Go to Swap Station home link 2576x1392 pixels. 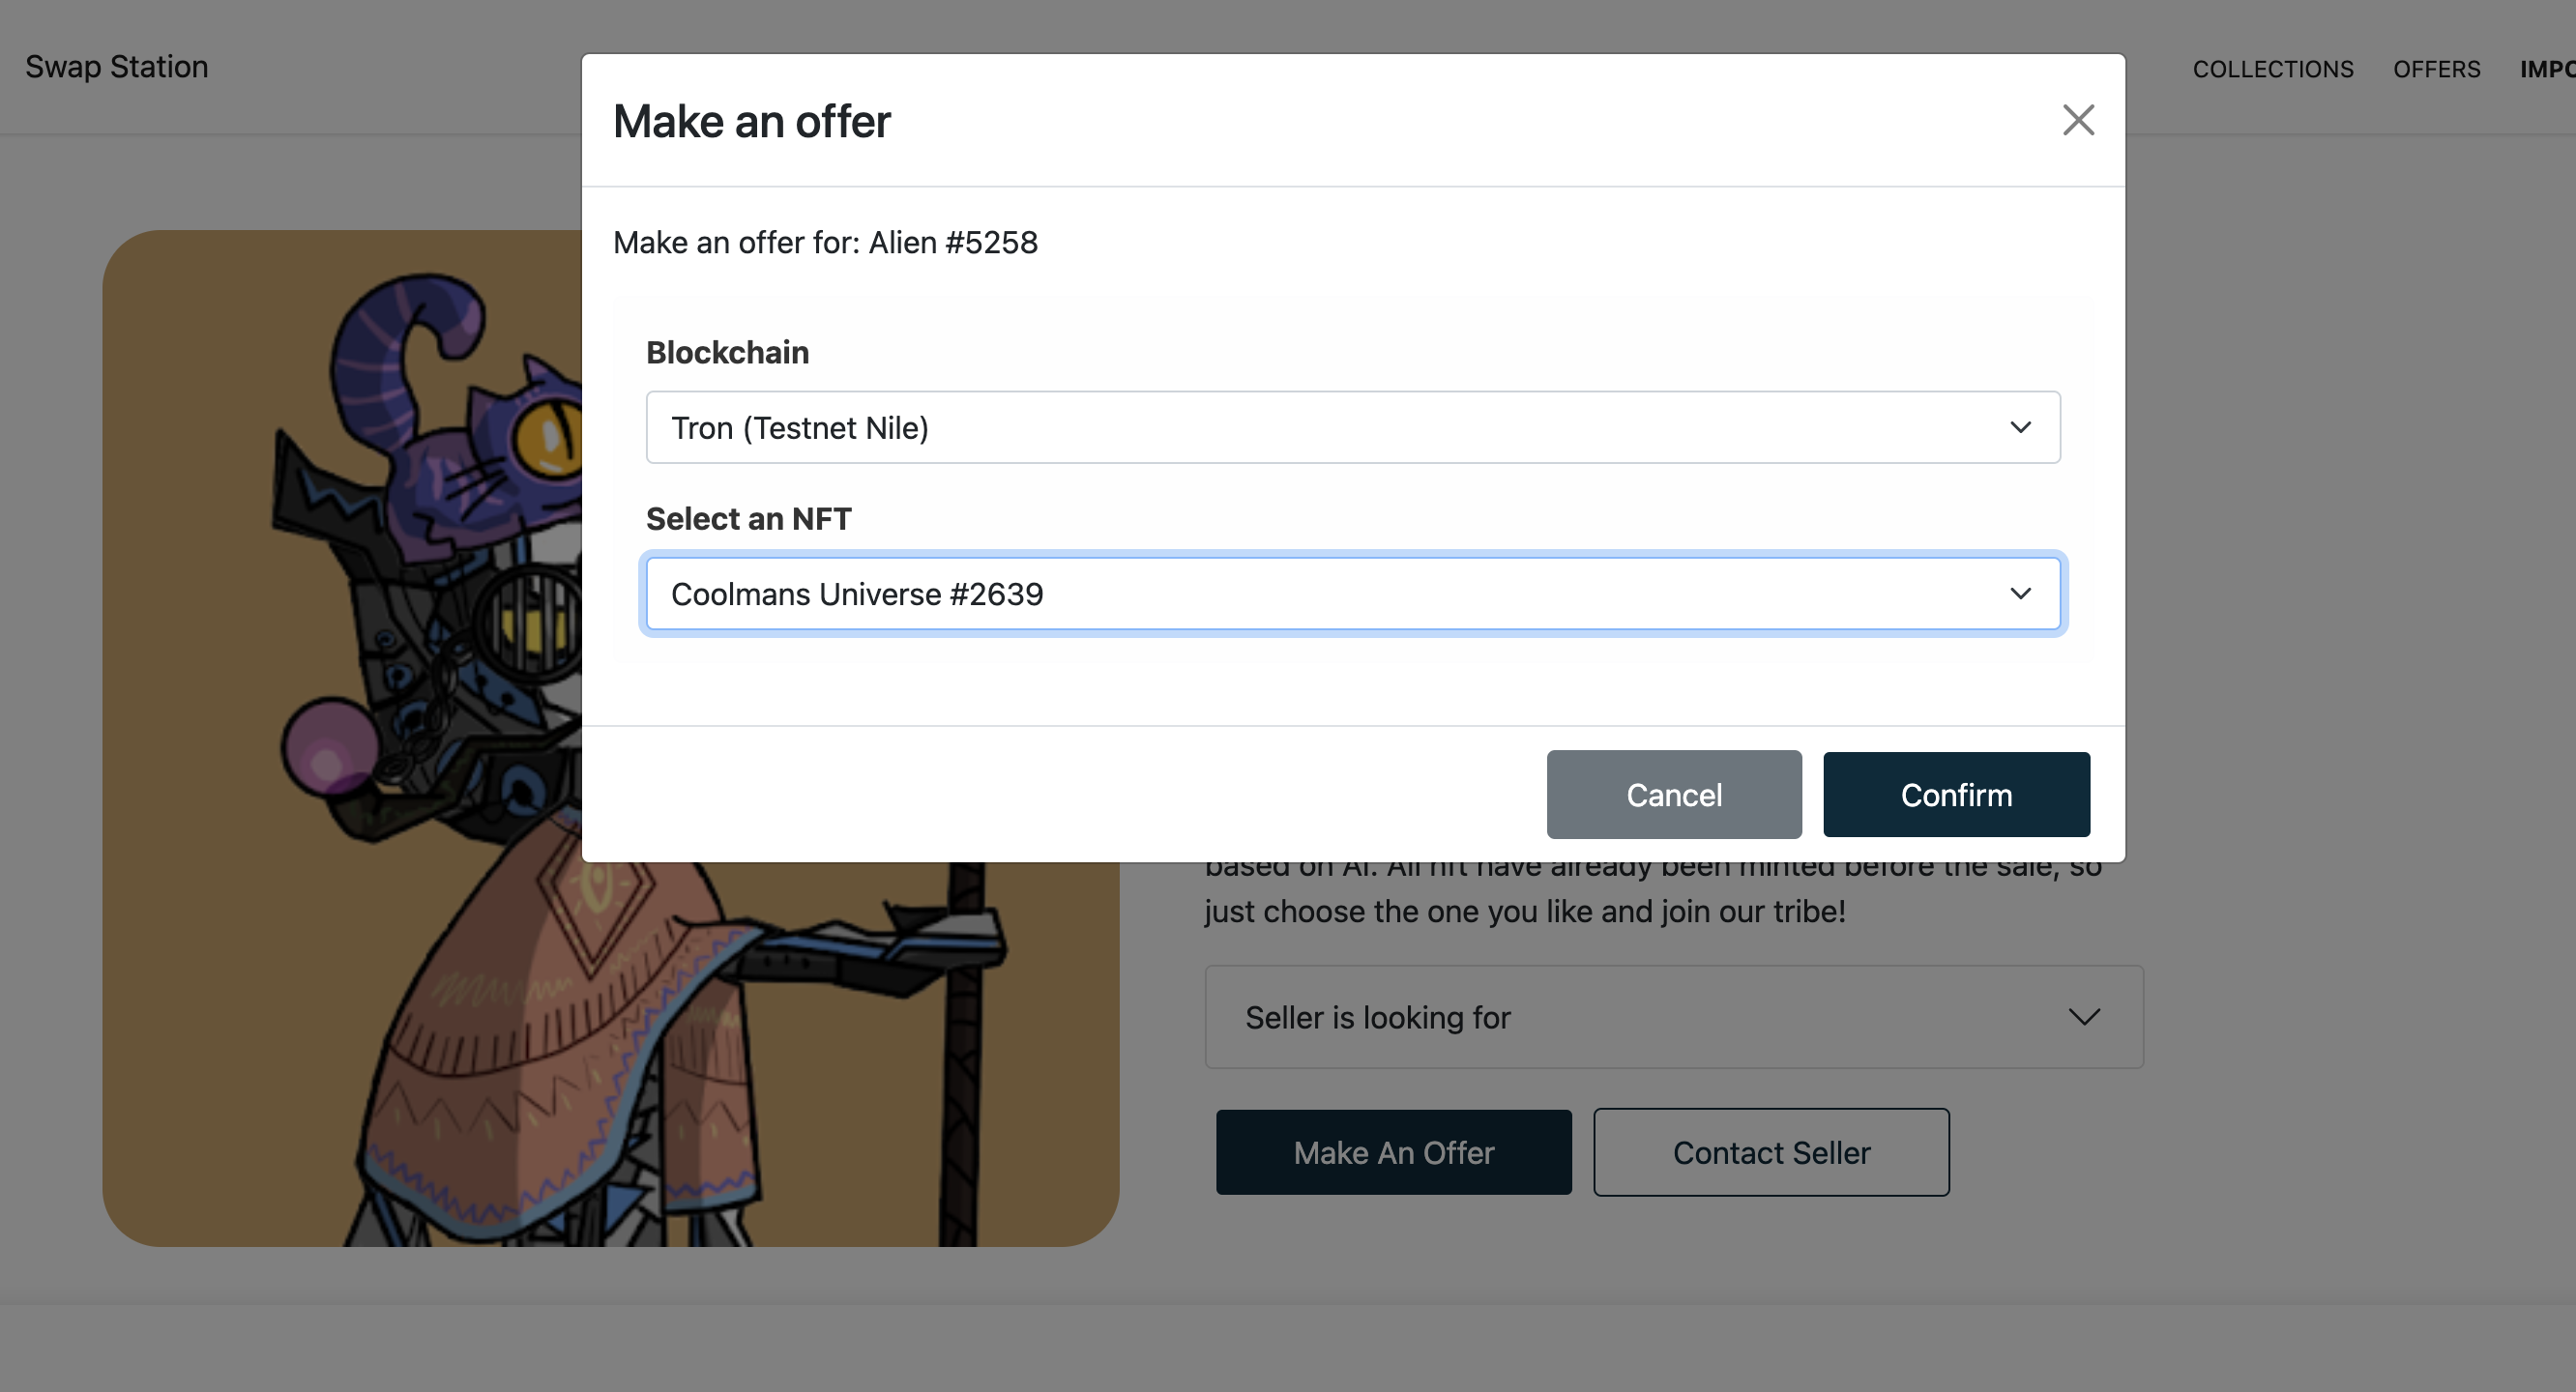tap(117, 67)
